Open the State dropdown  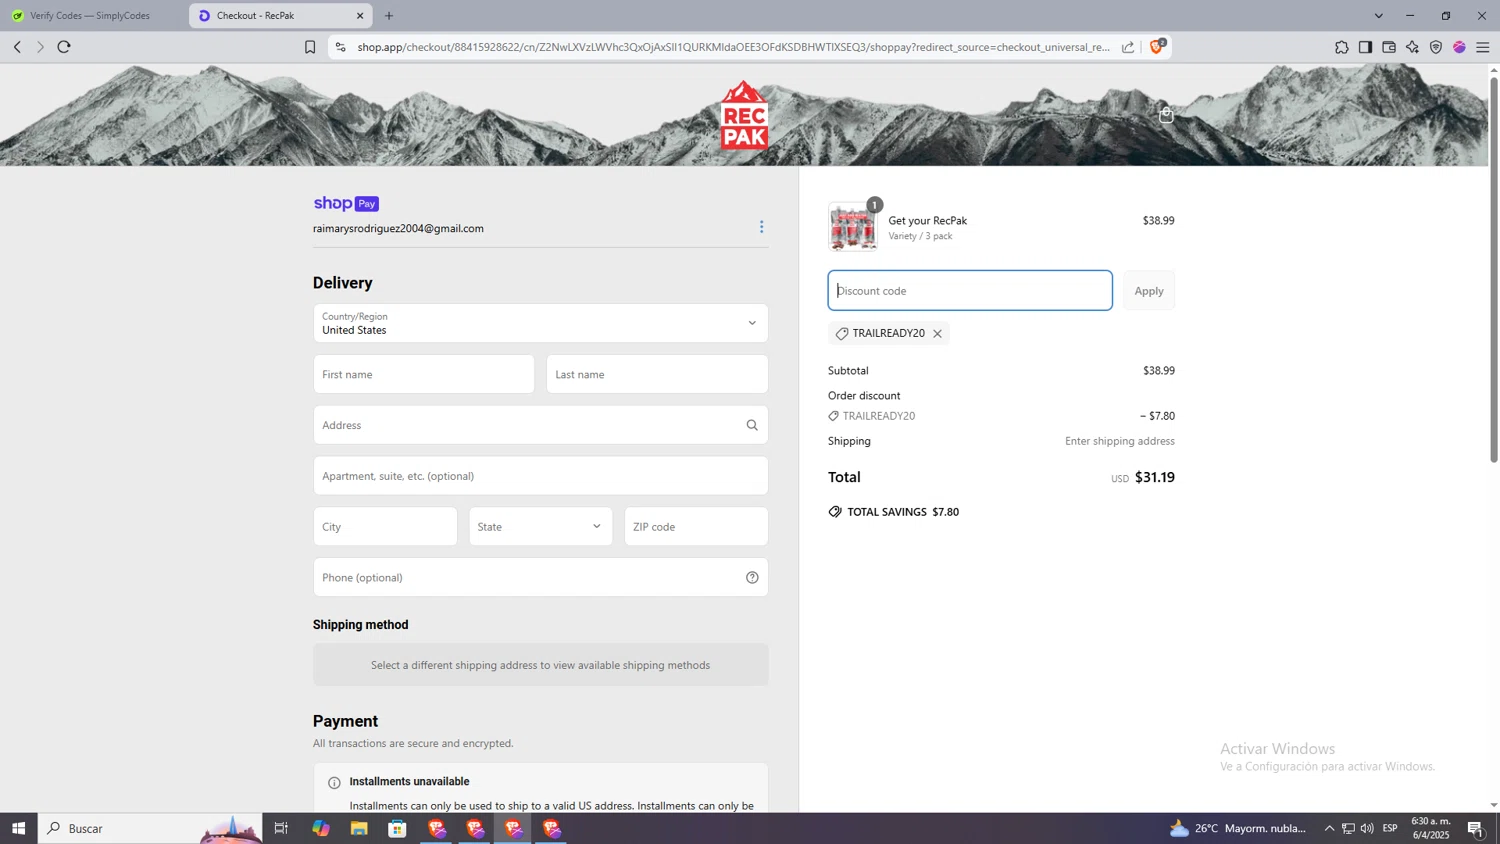(x=541, y=527)
